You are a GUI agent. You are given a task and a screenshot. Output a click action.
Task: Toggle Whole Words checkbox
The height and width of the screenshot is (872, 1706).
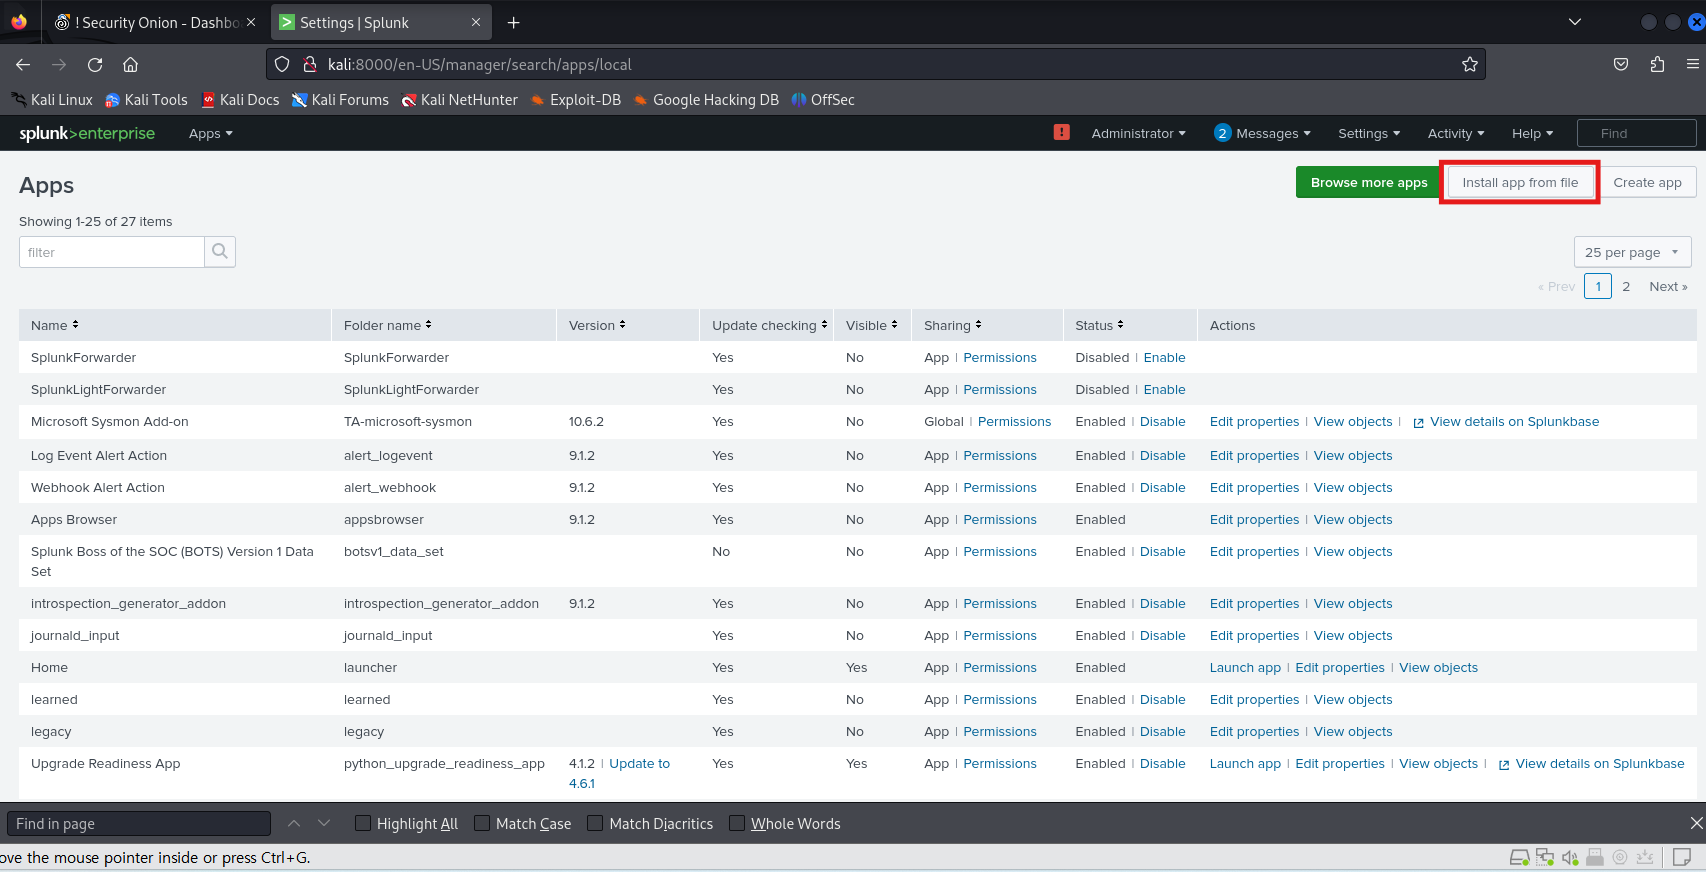[737, 823]
